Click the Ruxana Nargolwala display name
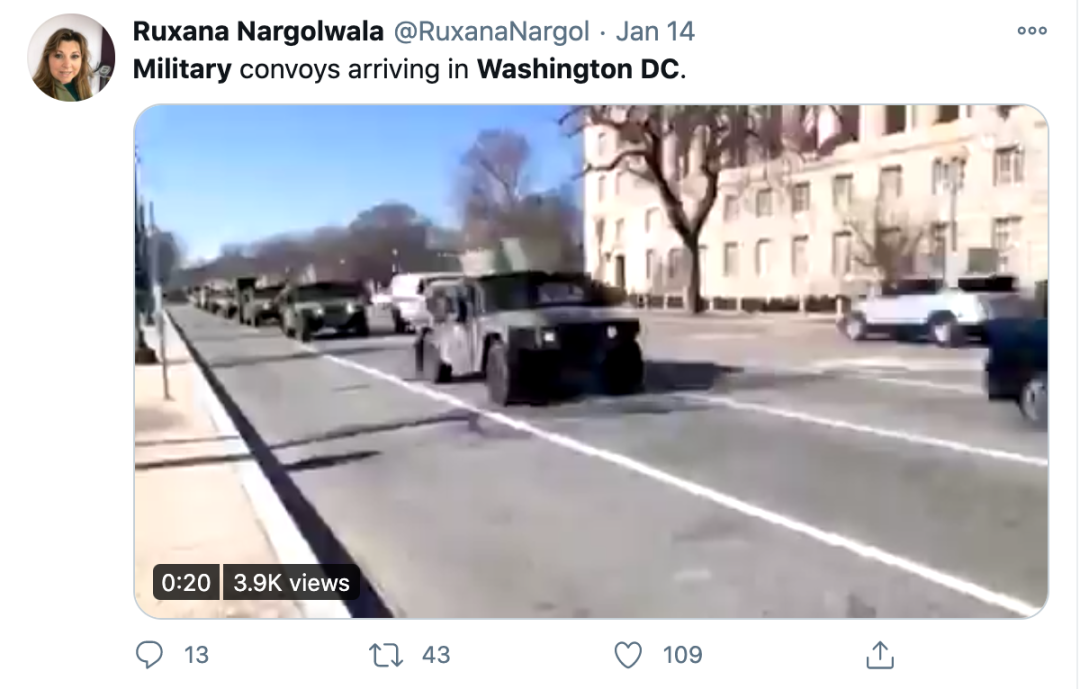 (258, 32)
